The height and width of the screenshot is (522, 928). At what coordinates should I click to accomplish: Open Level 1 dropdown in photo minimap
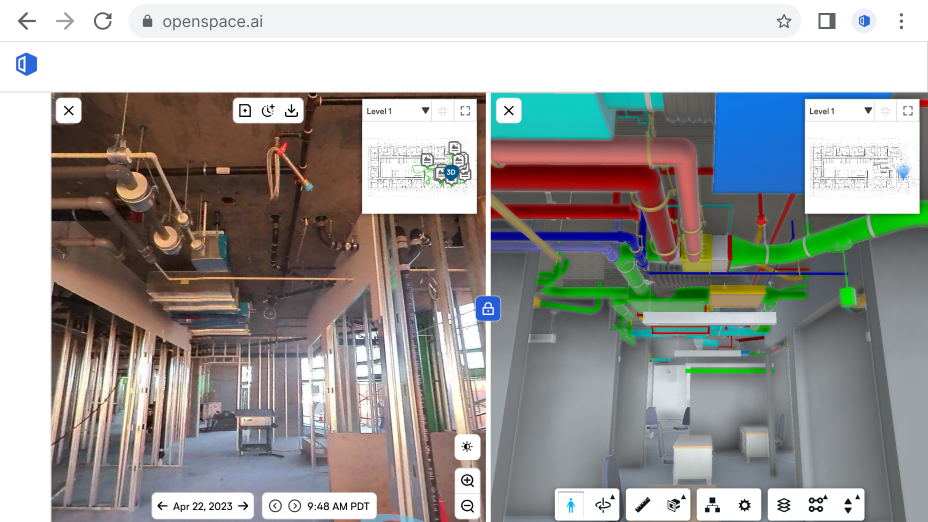[x=425, y=111]
